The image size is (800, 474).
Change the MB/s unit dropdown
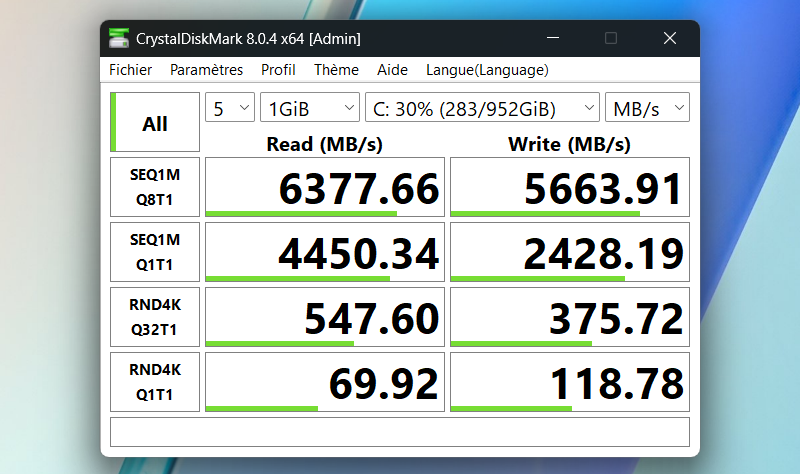pyautogui.click(x=647, y=108)
